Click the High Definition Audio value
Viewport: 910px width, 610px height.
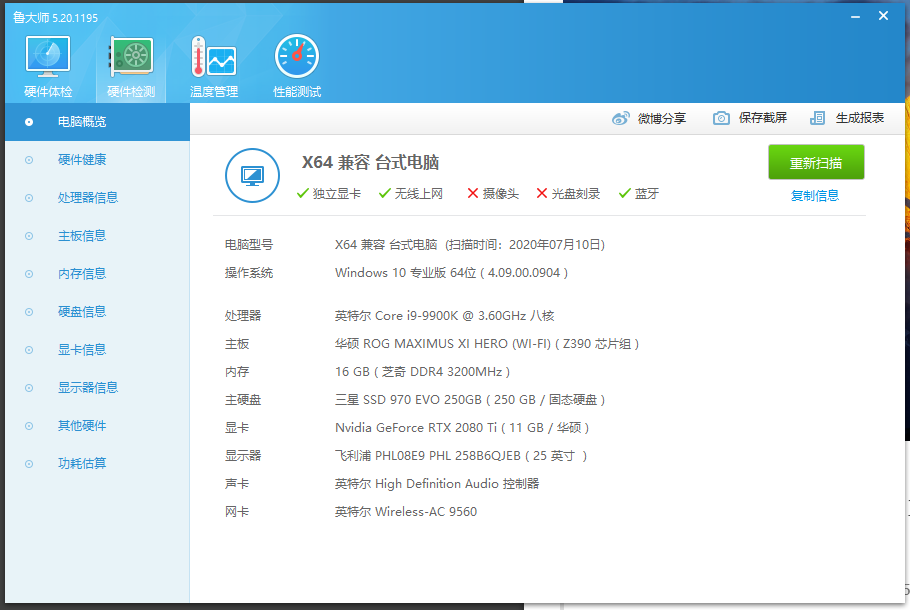[x=437, y=483]
